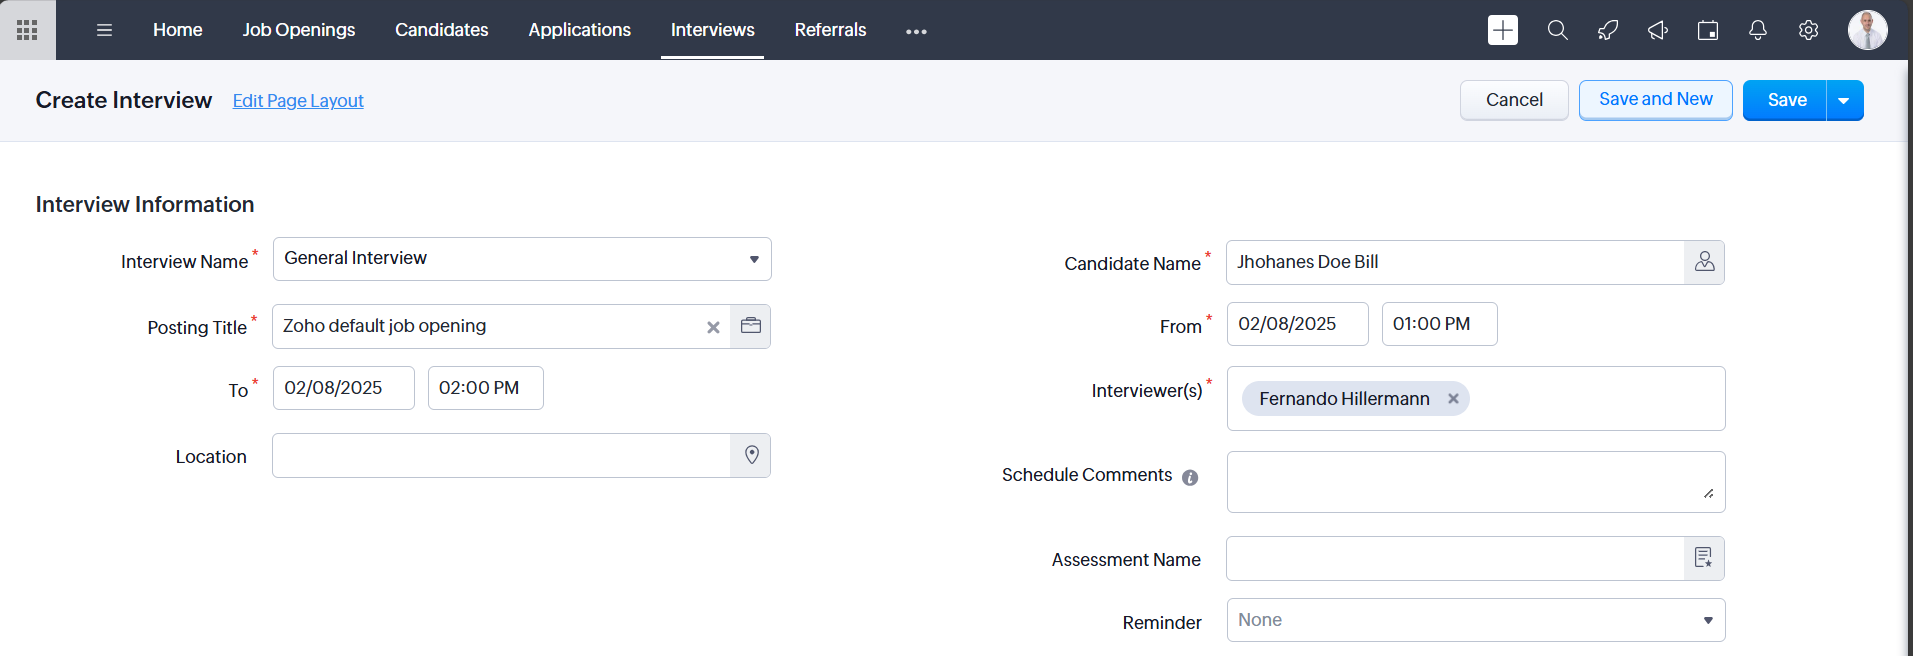Remove interviewer Fernando Hillermann

pyautogui.click(x=1453, y=398)
